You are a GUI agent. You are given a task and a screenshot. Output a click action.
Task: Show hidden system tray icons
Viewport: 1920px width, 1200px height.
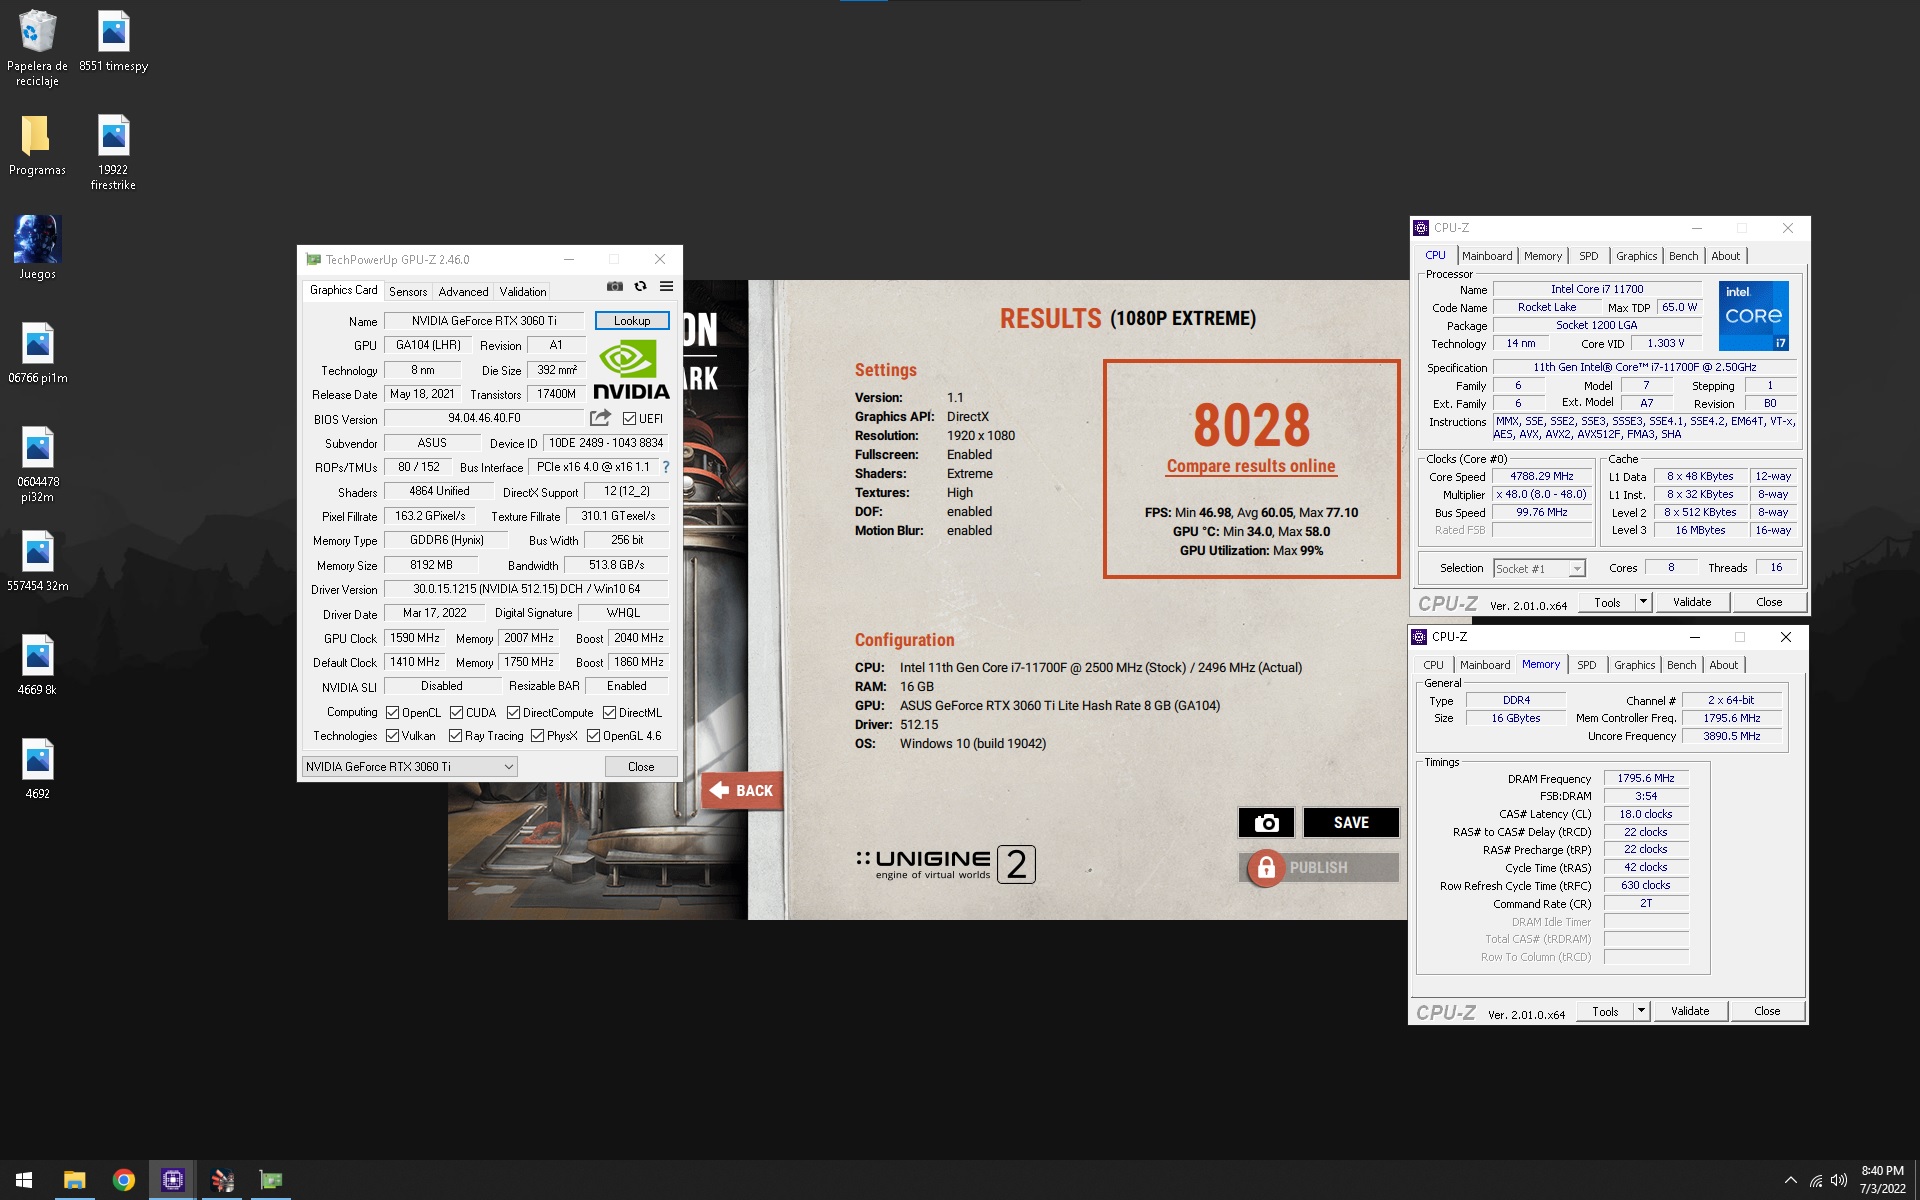point(1790,1180)
